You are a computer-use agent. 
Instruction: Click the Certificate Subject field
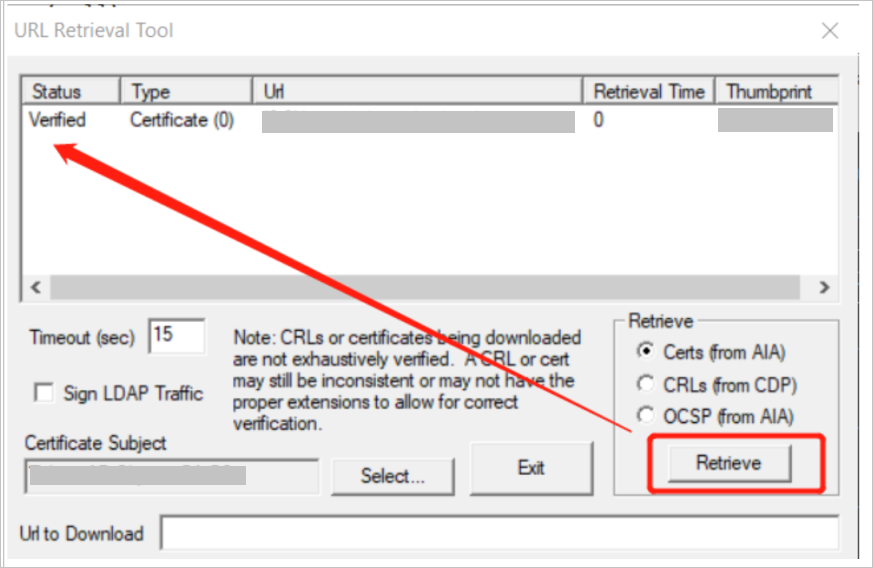(x=172, y=477)
